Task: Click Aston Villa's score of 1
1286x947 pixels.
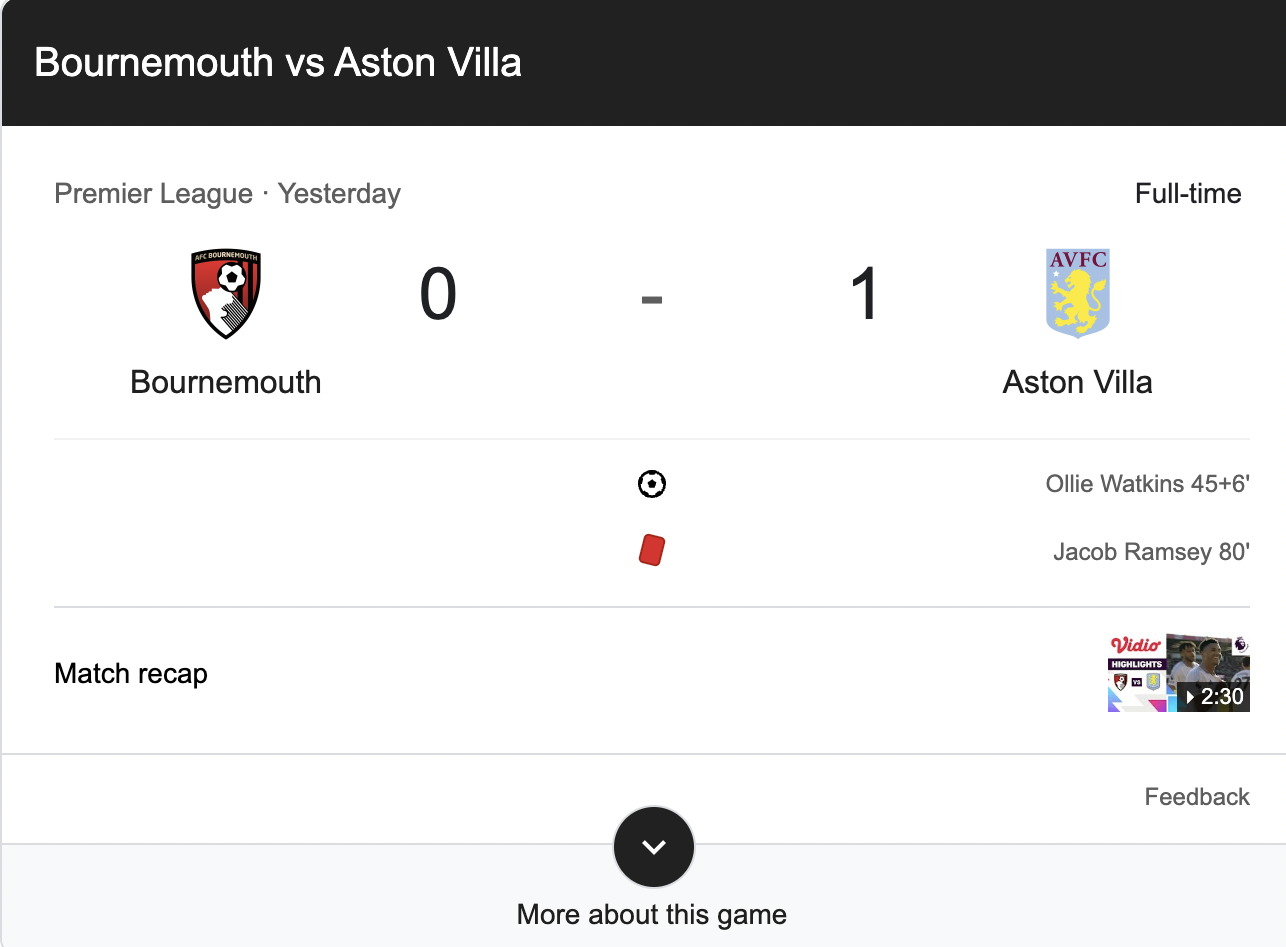Action: coord(864,295)
